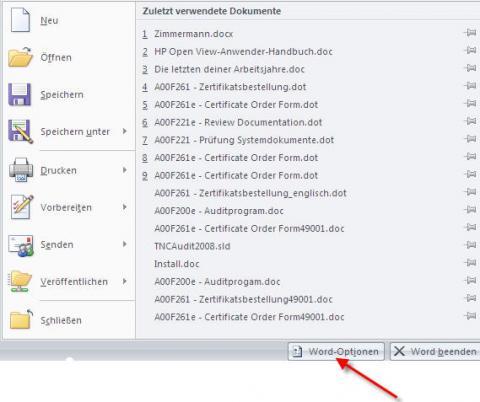Select the Drucken printer icon
The image size is (480, 402).
21,170
